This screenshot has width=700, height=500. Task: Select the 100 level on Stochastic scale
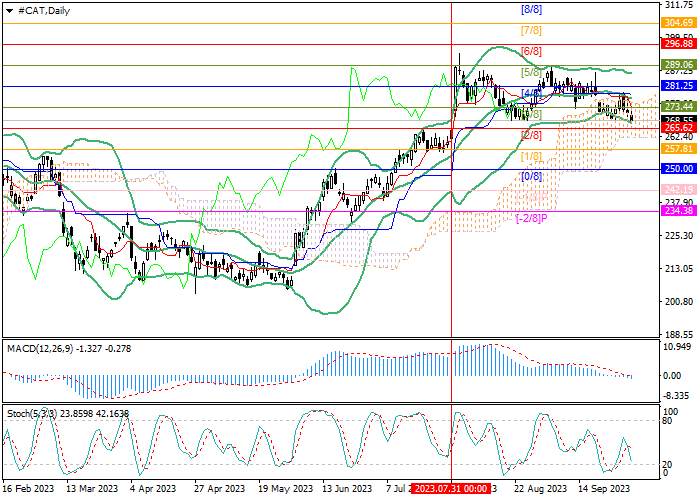pyautogui.click(x=671, y=412)
